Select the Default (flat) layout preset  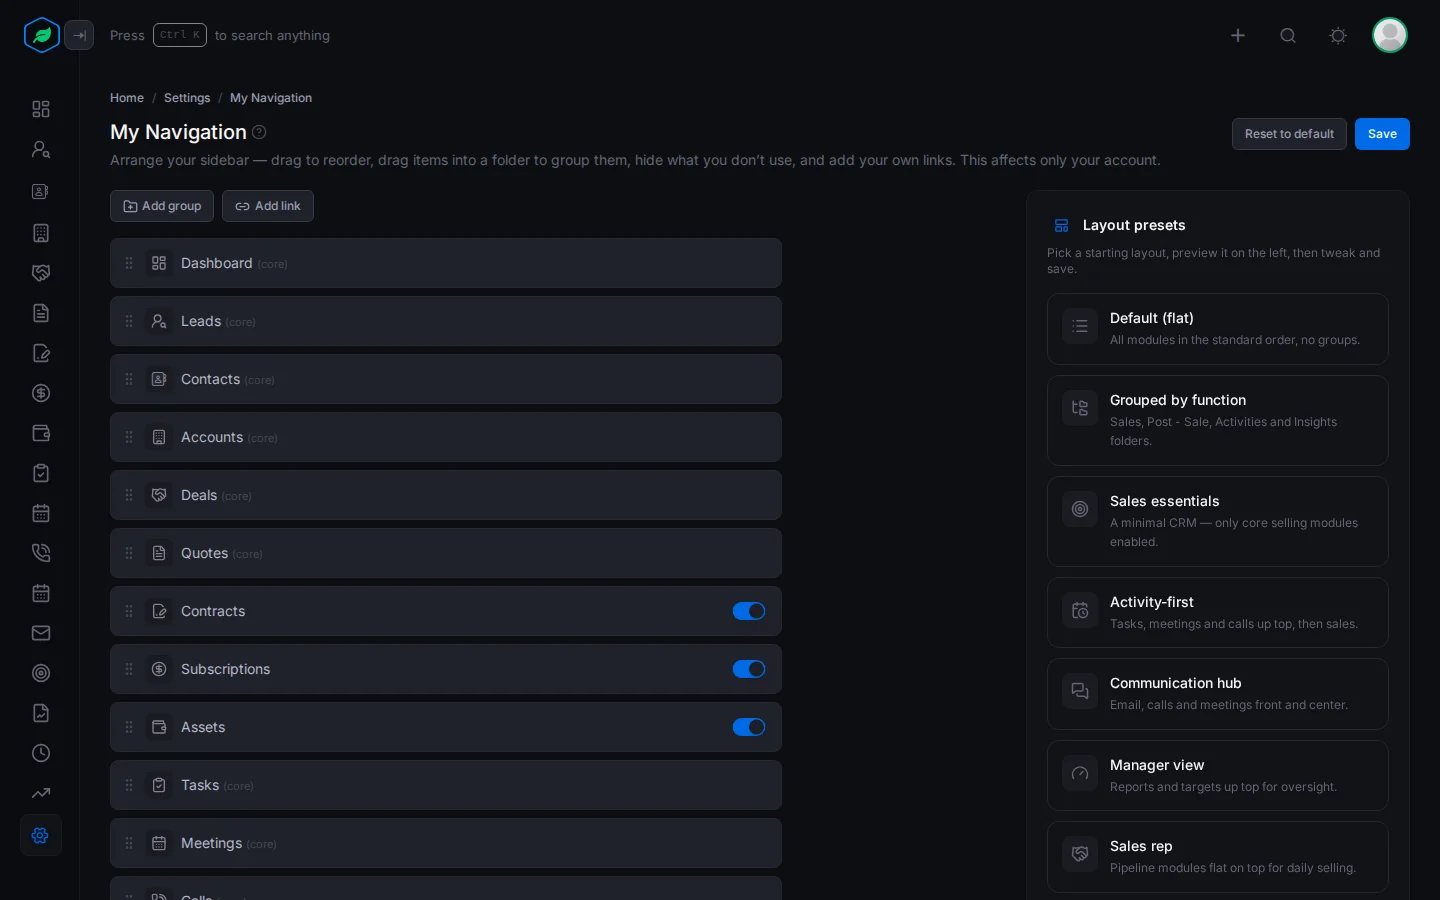[x=1218, y=329]
